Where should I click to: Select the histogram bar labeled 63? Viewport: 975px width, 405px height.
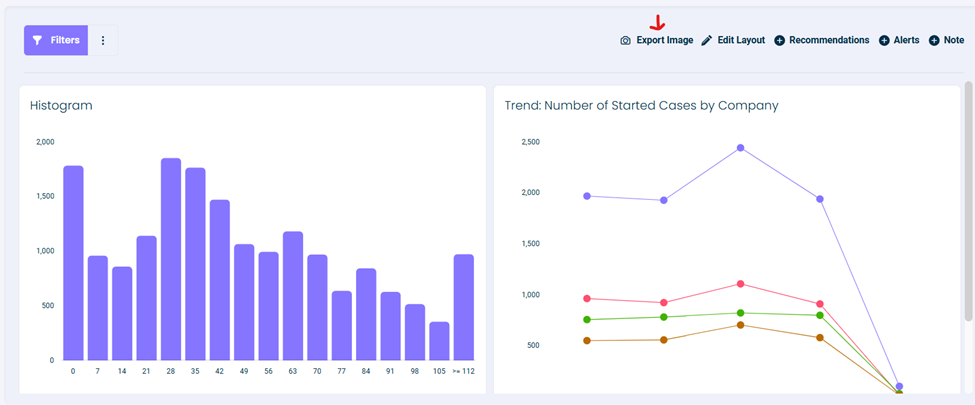(x=293, y=296)
